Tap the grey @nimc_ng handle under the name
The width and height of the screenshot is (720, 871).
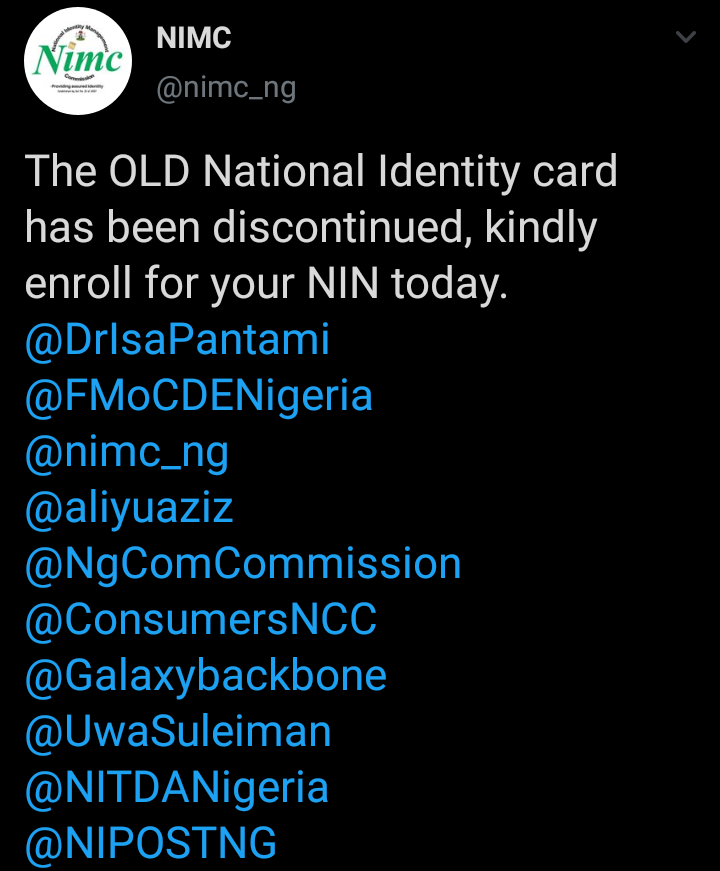click(226, 88)
